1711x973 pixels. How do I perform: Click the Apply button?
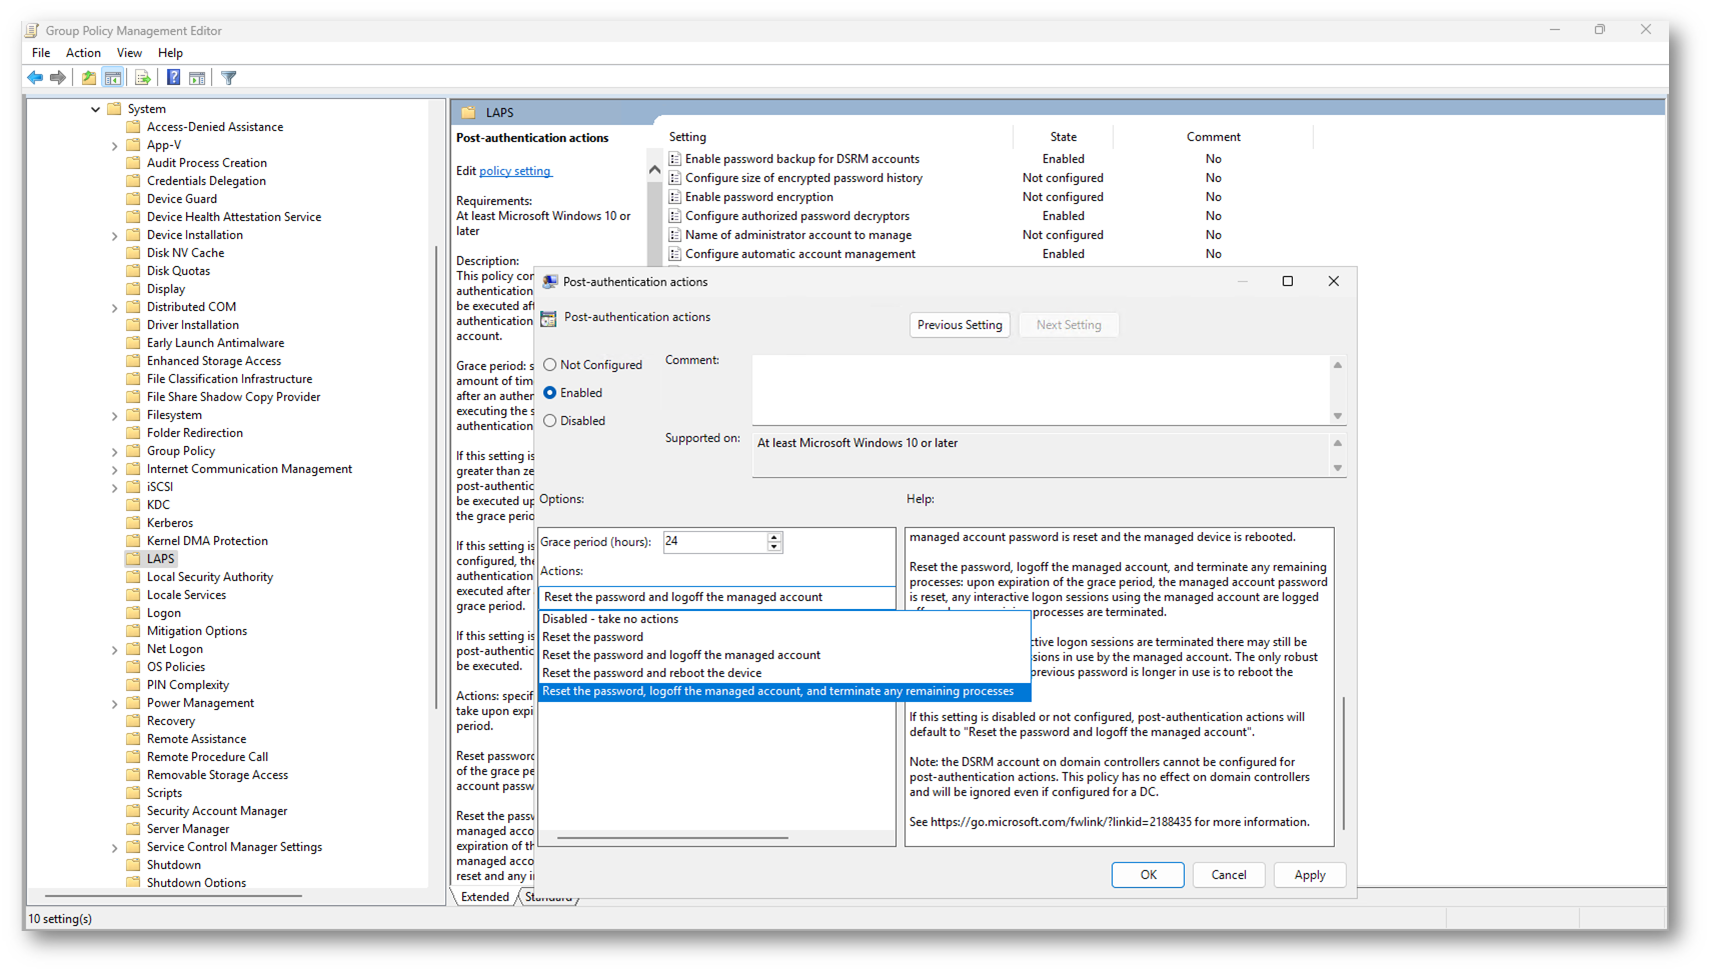[1309, 875]
